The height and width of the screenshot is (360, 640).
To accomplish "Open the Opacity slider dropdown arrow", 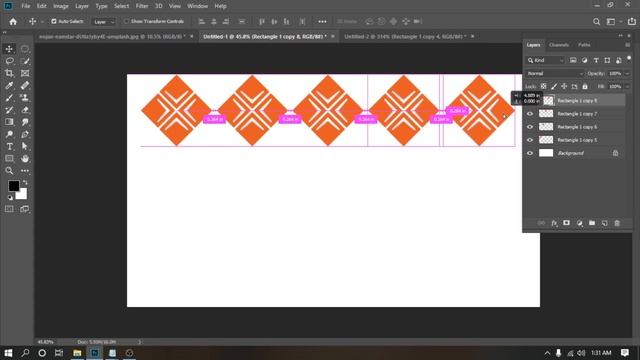I will pyautogui.click(x=627, y=73).
